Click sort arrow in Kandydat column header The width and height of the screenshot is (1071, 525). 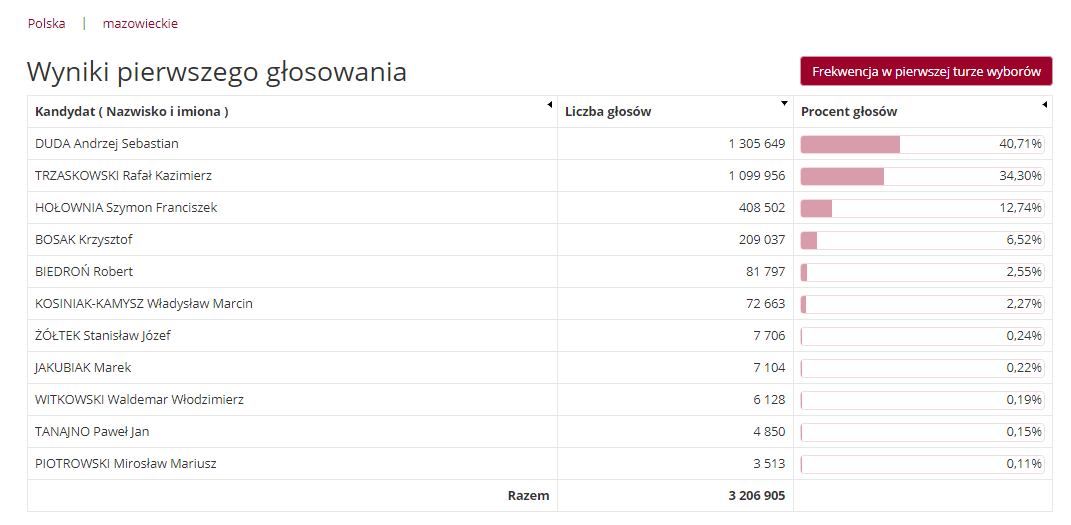pyautogui.click(x=549, y=104)
